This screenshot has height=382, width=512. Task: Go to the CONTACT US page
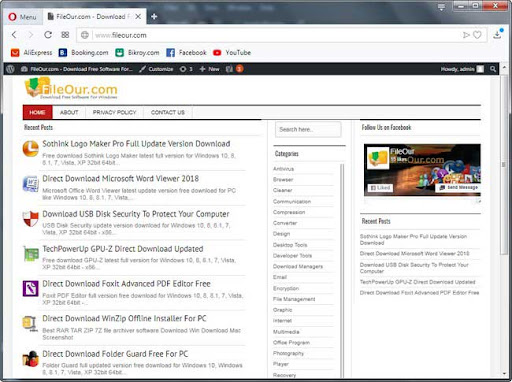point(168,112)
